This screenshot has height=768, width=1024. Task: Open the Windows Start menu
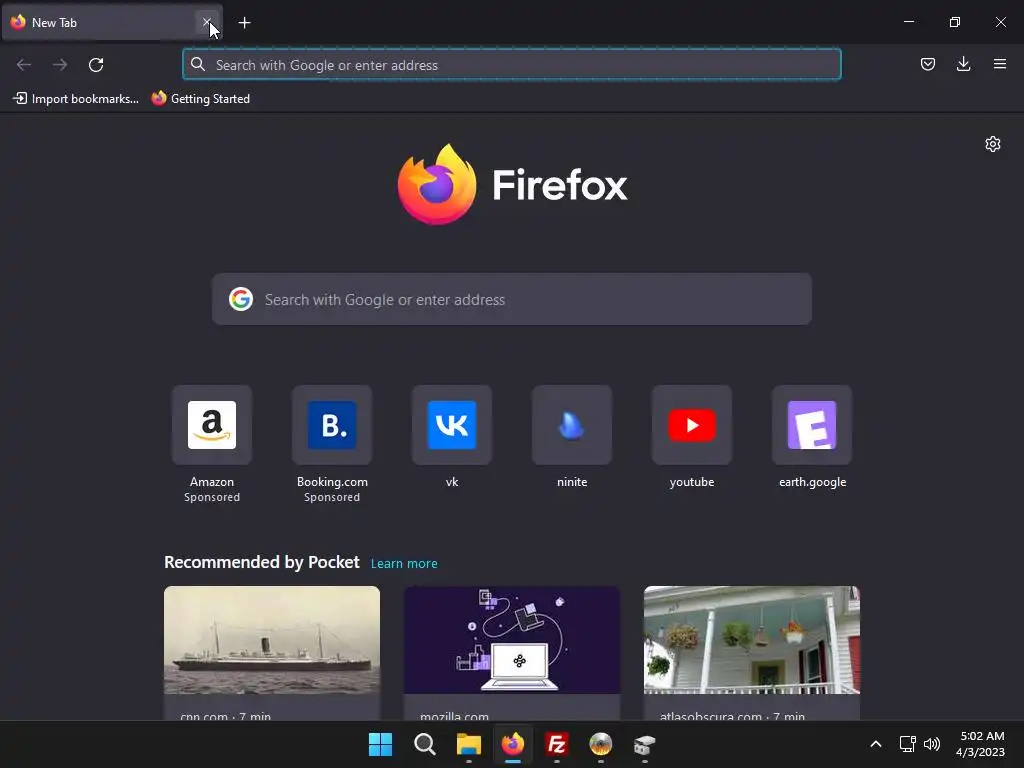[380, 744]
